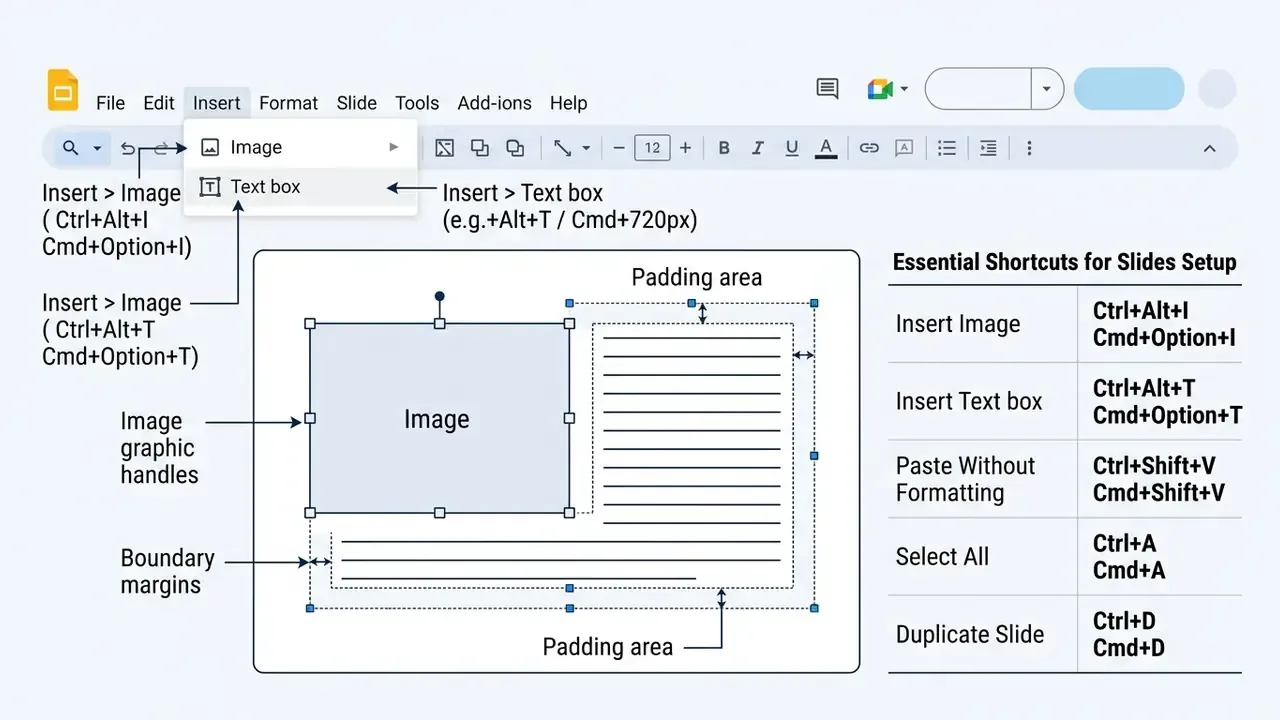Open the three-dot More options icon
The image size is (1280, 720).
(x=1029, y=148)
